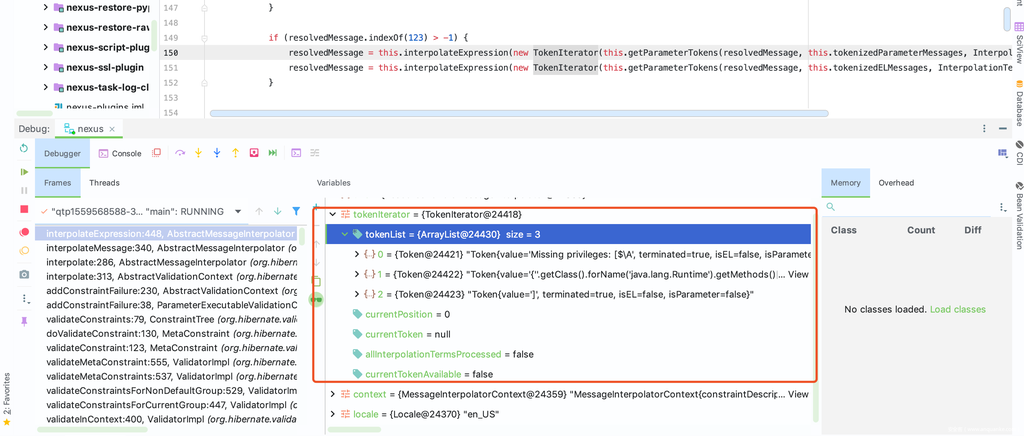This screenshot has height=436, width=1024.
Task: Toggle the pin tab icon
Action: click(x=24, y=321)
